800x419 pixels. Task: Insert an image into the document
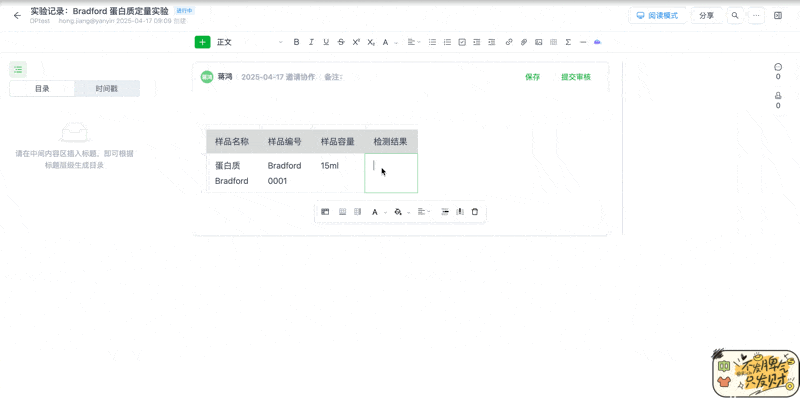coord(539,42)
